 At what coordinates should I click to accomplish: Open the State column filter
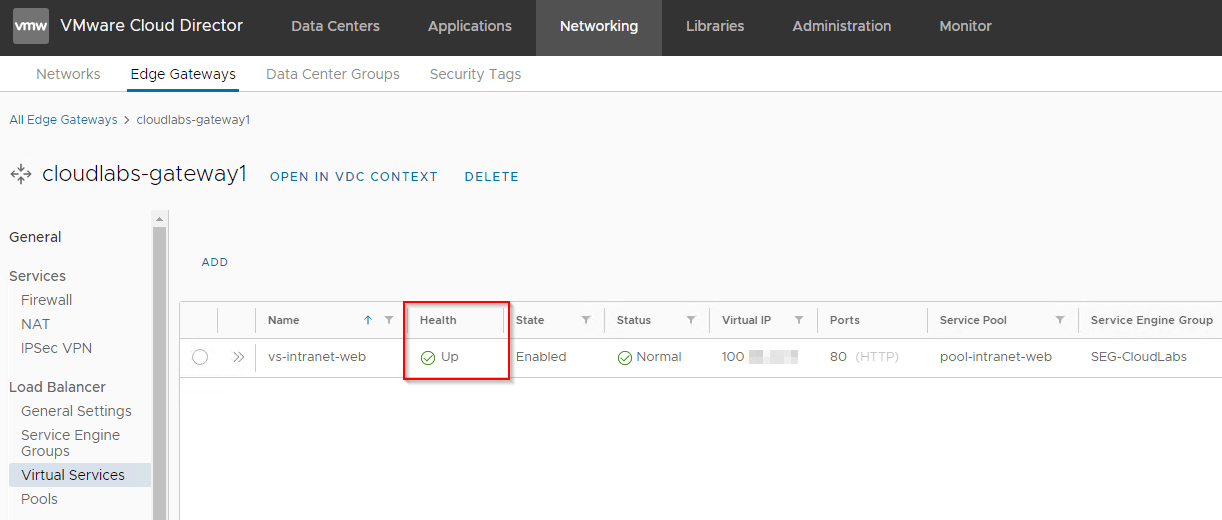point(586,320)
